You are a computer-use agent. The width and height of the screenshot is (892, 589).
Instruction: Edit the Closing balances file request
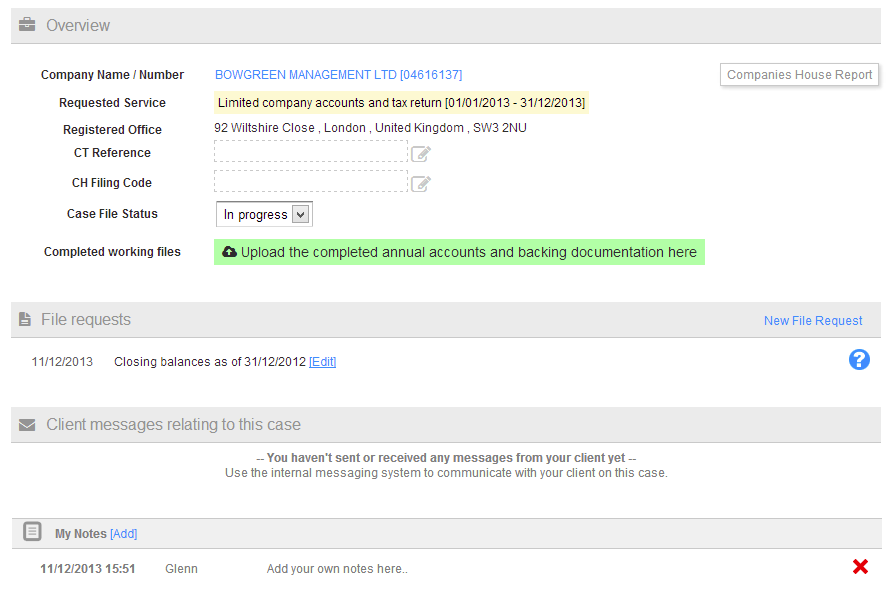pyautogui.click(x=322, y=362)
